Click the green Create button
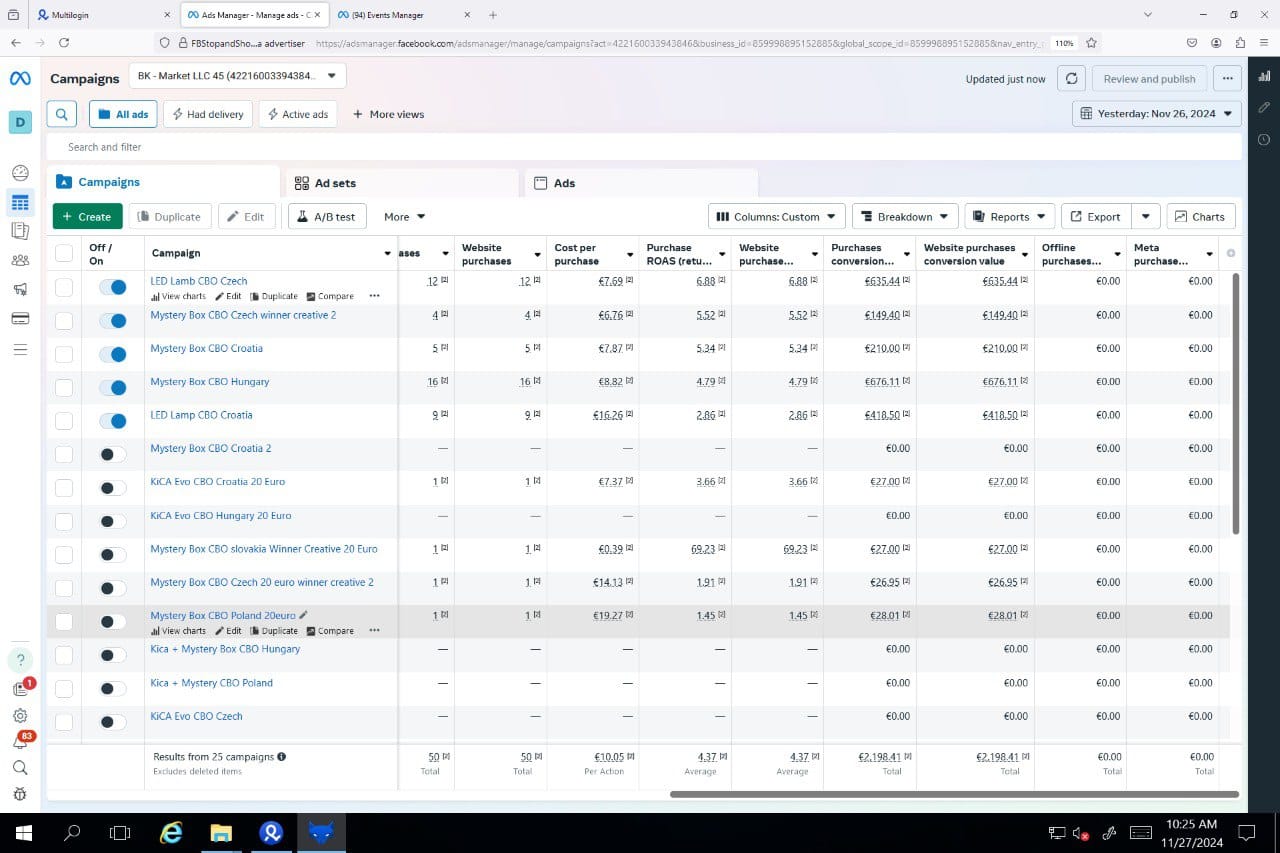This screenshot has height=853, width=1280. click(87, 216)
